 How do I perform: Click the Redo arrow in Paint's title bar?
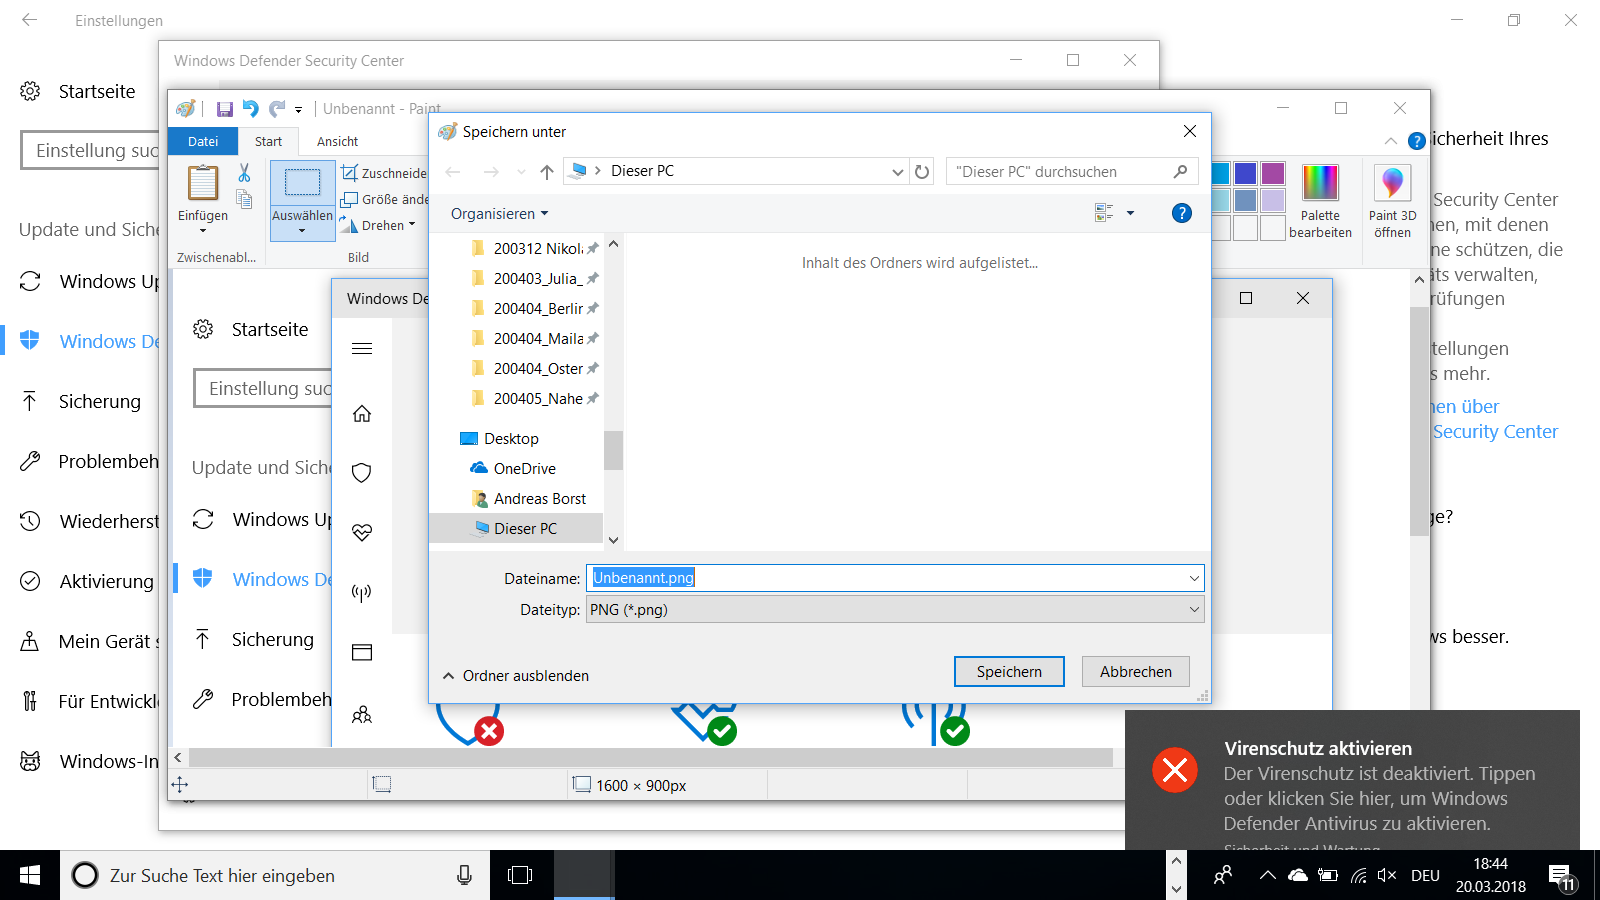pos(277,109)
